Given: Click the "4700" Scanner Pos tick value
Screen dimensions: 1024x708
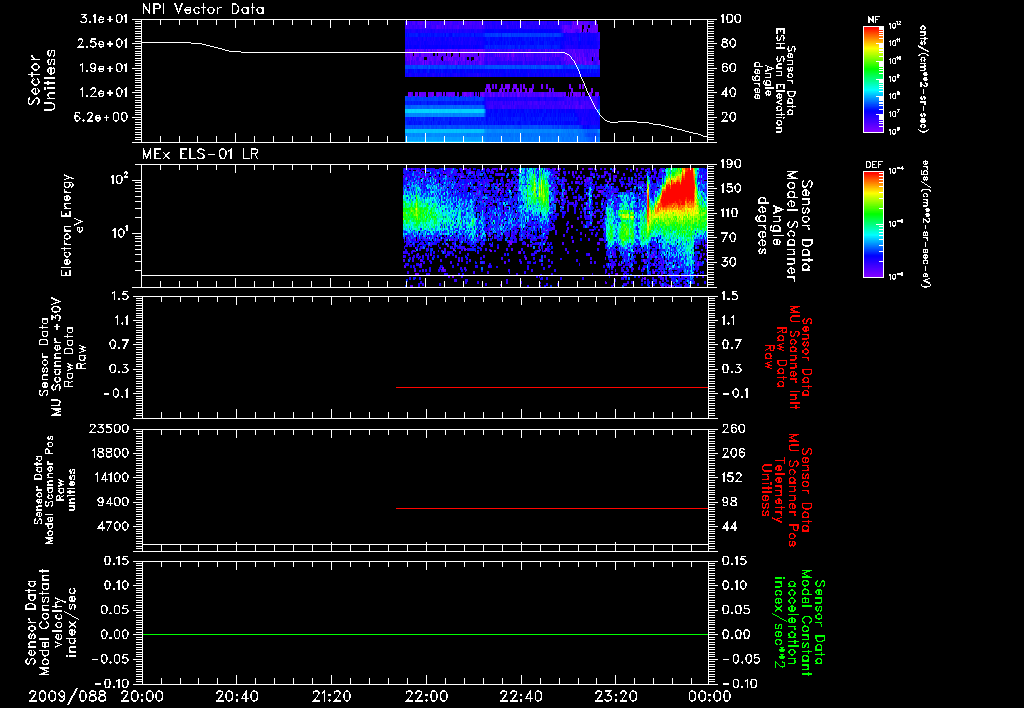Looking at the screenshot, I should [112, 526].
